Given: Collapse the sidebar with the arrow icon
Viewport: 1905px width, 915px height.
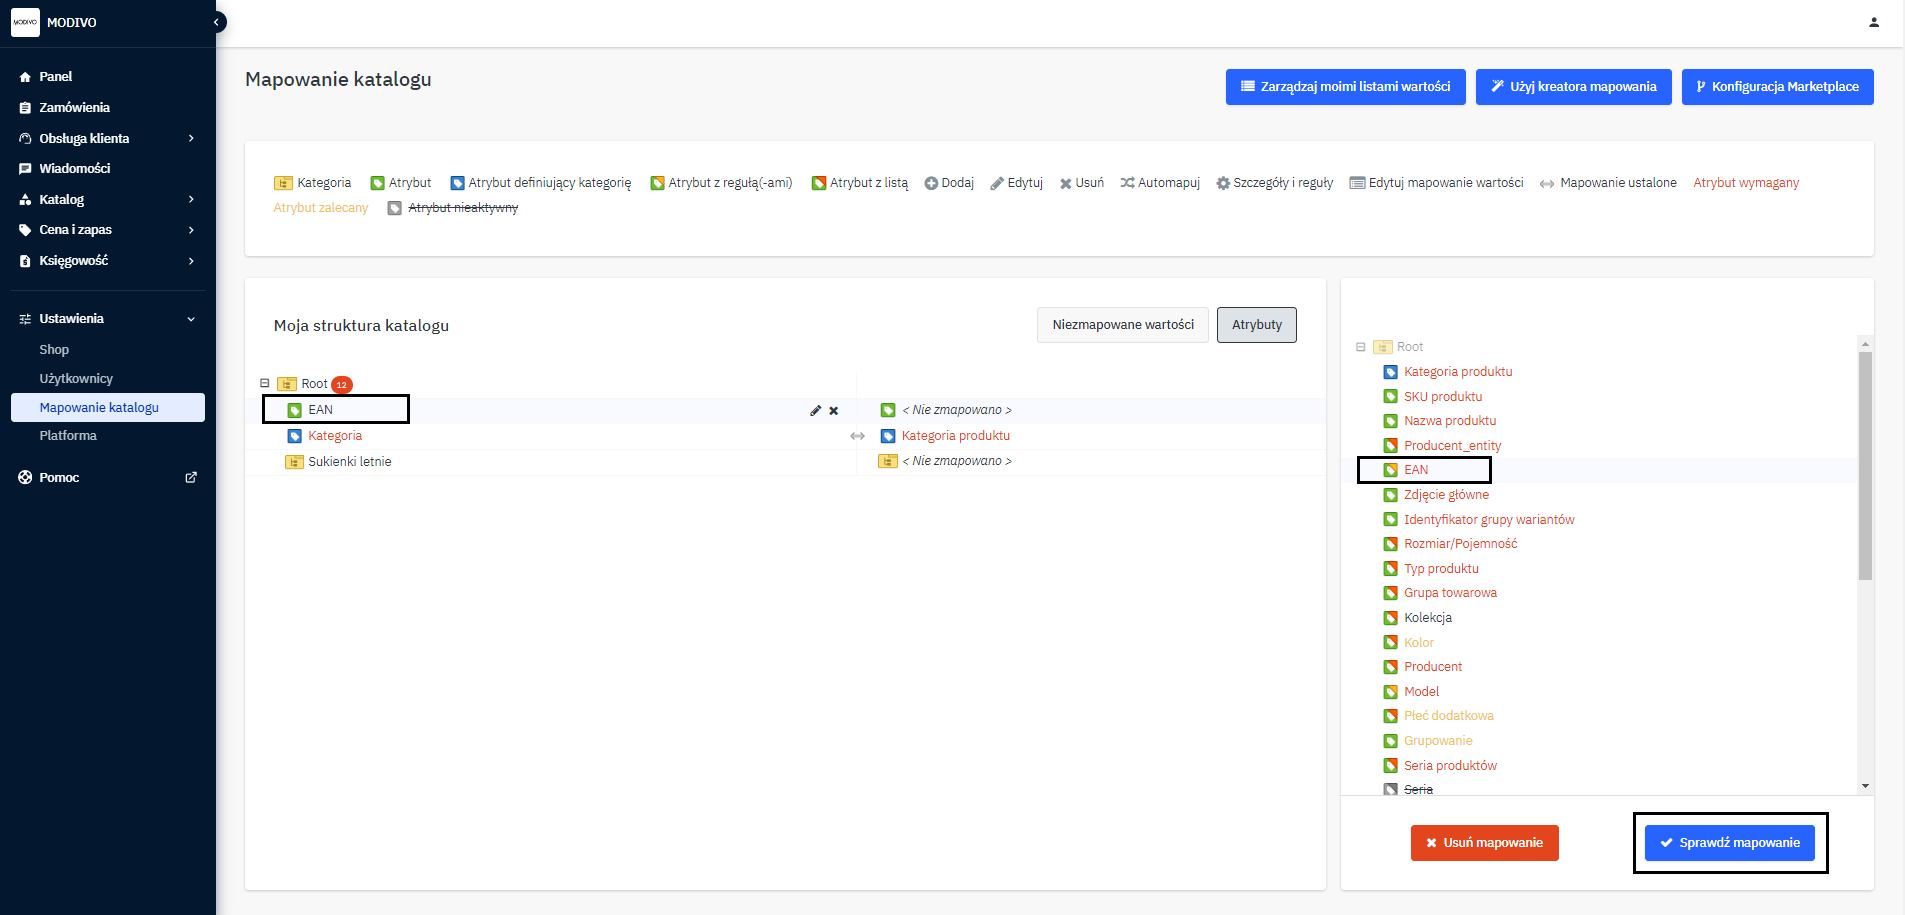Looking at the screenshot, I should pyautogui.click(x=216, y=22).
